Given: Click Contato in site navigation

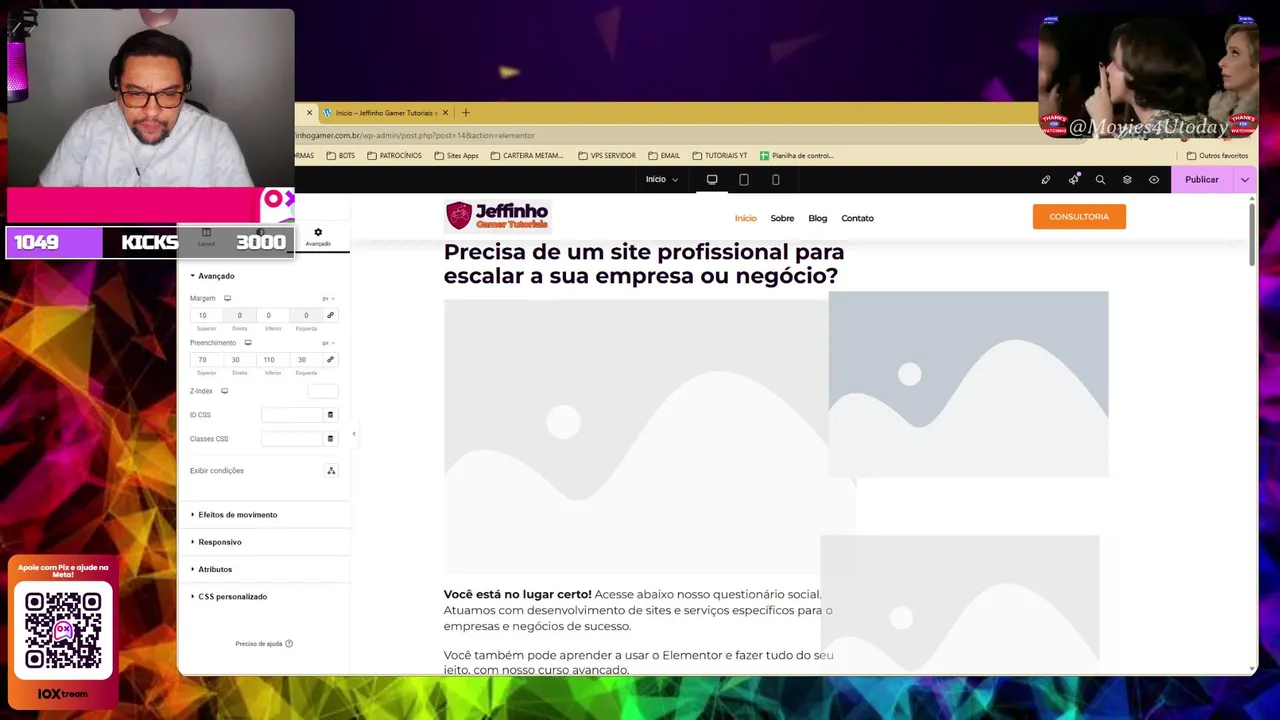Looking at the screenshot, I should pyautogui.click(x=857, y=218).
